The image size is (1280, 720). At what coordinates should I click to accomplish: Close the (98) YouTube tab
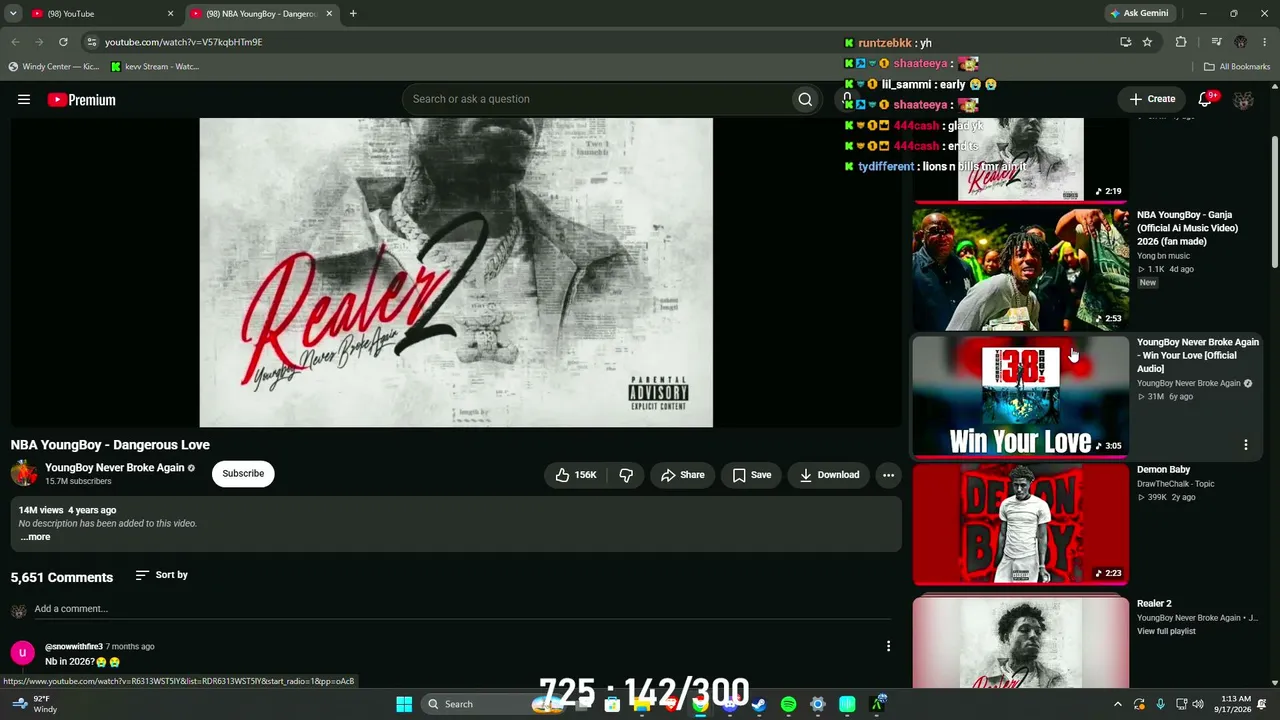tap(170, 14)
